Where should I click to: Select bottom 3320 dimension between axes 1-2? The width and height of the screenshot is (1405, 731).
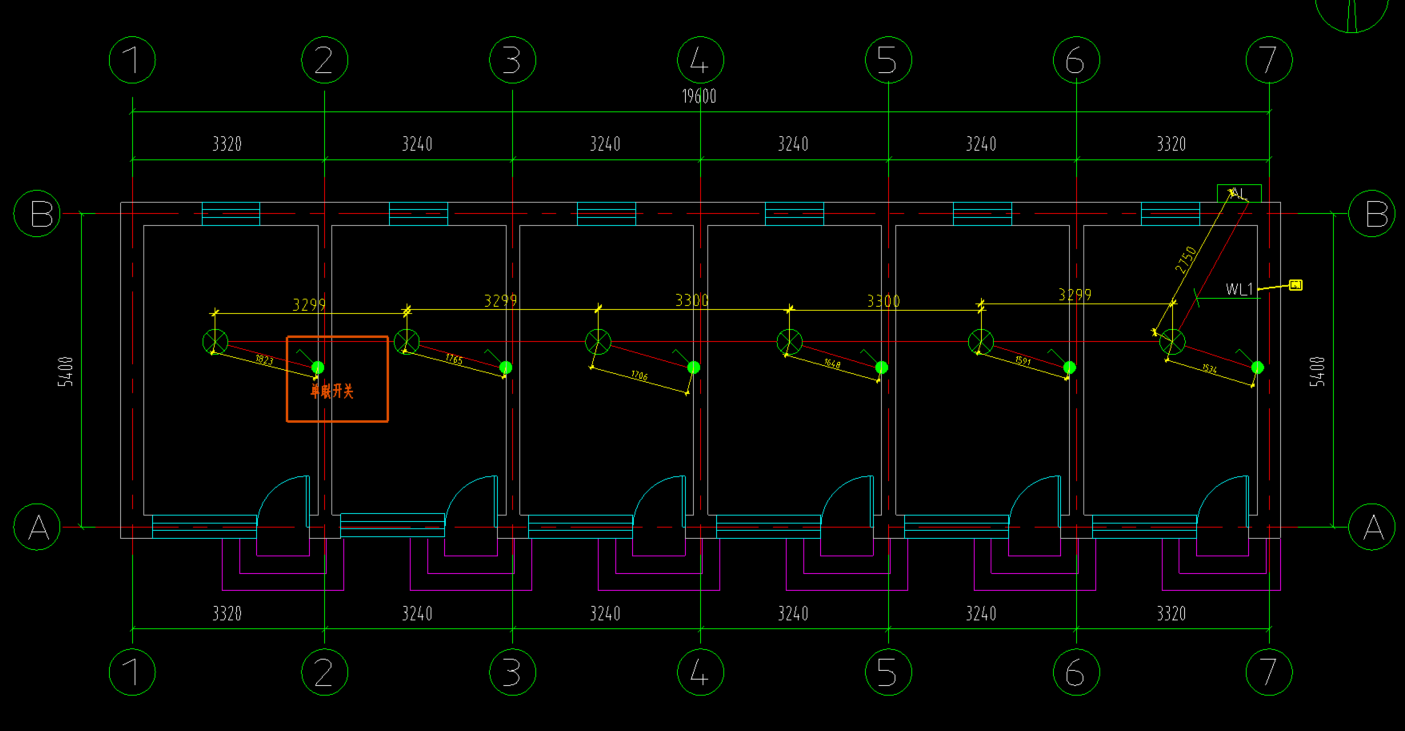tap(227, 614)
